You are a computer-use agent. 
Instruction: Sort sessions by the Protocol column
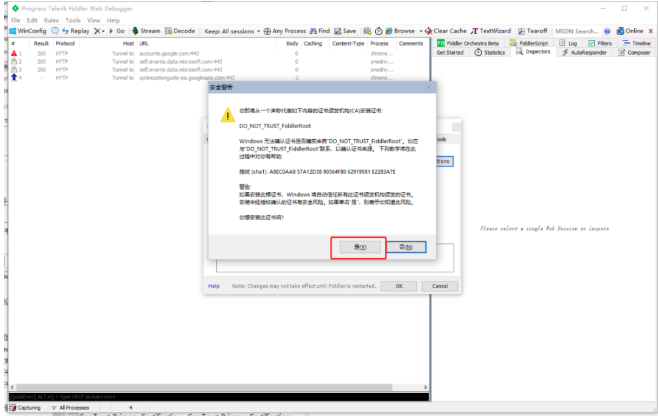click(65, 43)
